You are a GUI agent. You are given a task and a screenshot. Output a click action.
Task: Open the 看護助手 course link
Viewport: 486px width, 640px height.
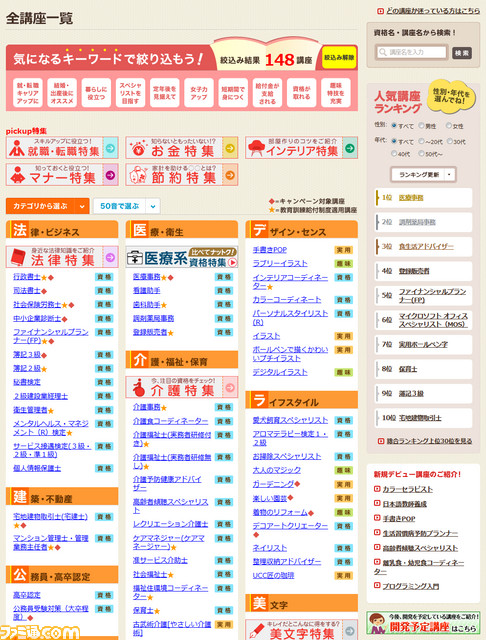click(146, 291)
